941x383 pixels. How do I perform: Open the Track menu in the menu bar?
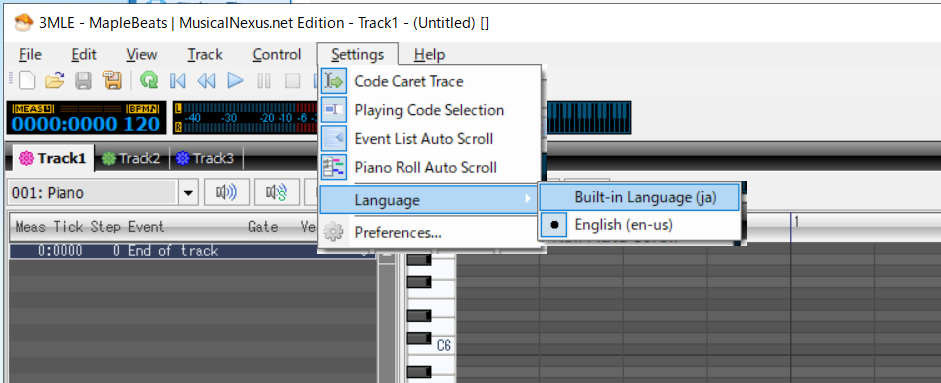(205, 55)
